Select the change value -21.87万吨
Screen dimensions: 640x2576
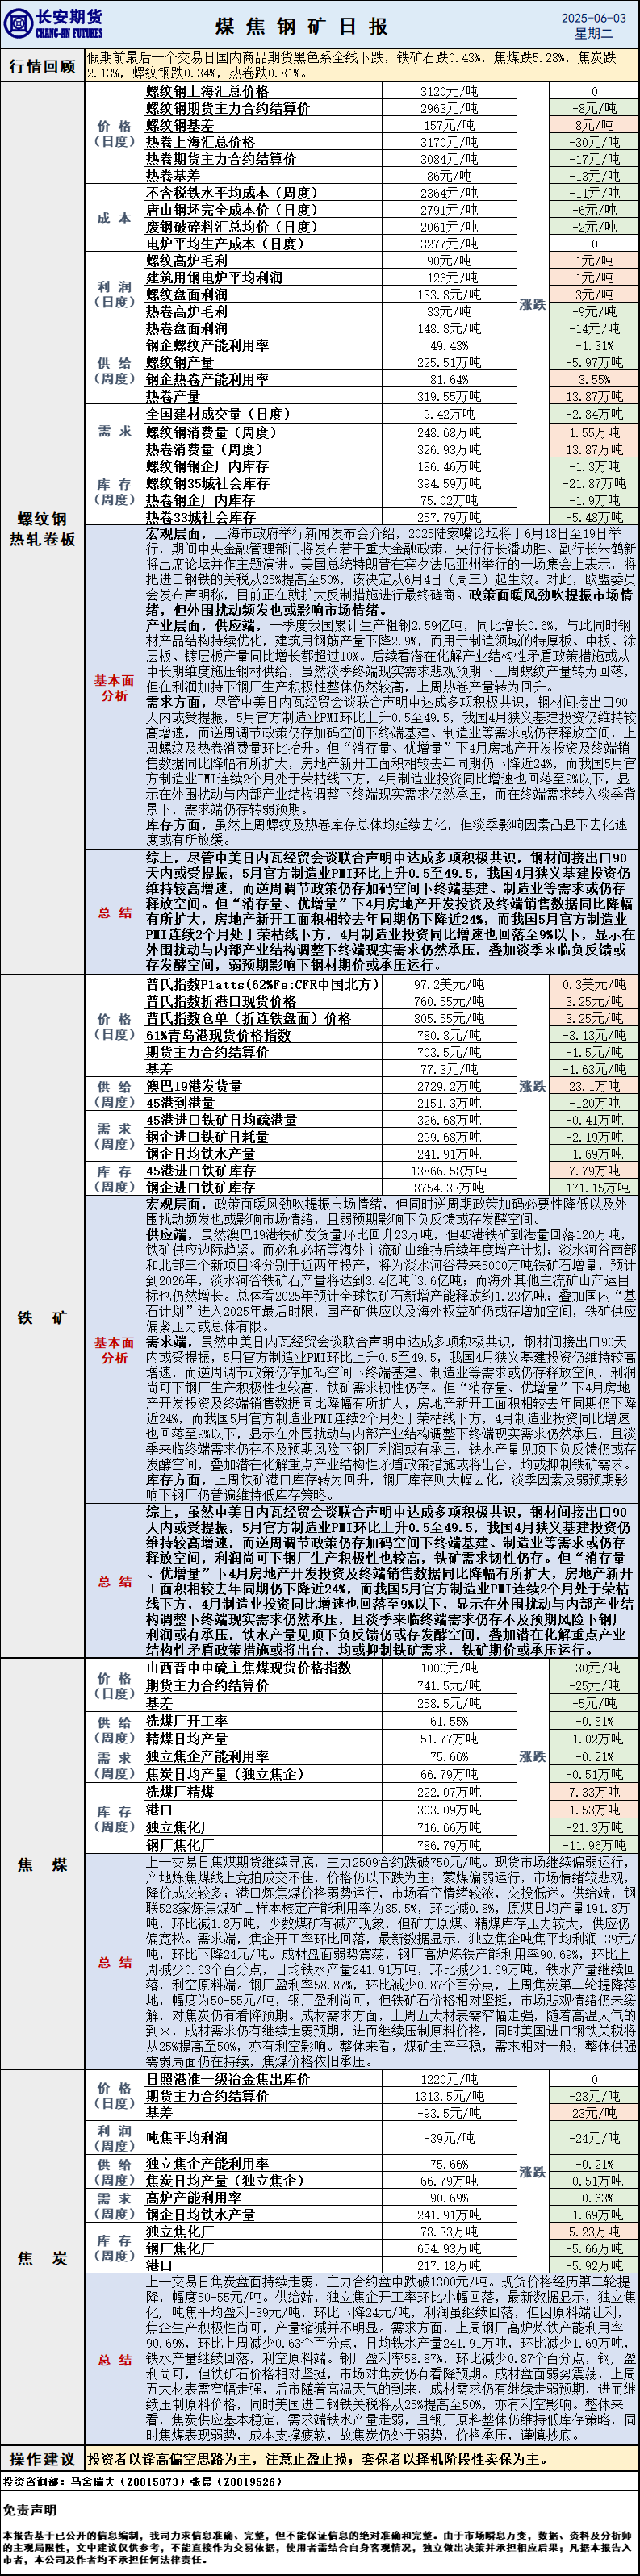coord(594,483)
